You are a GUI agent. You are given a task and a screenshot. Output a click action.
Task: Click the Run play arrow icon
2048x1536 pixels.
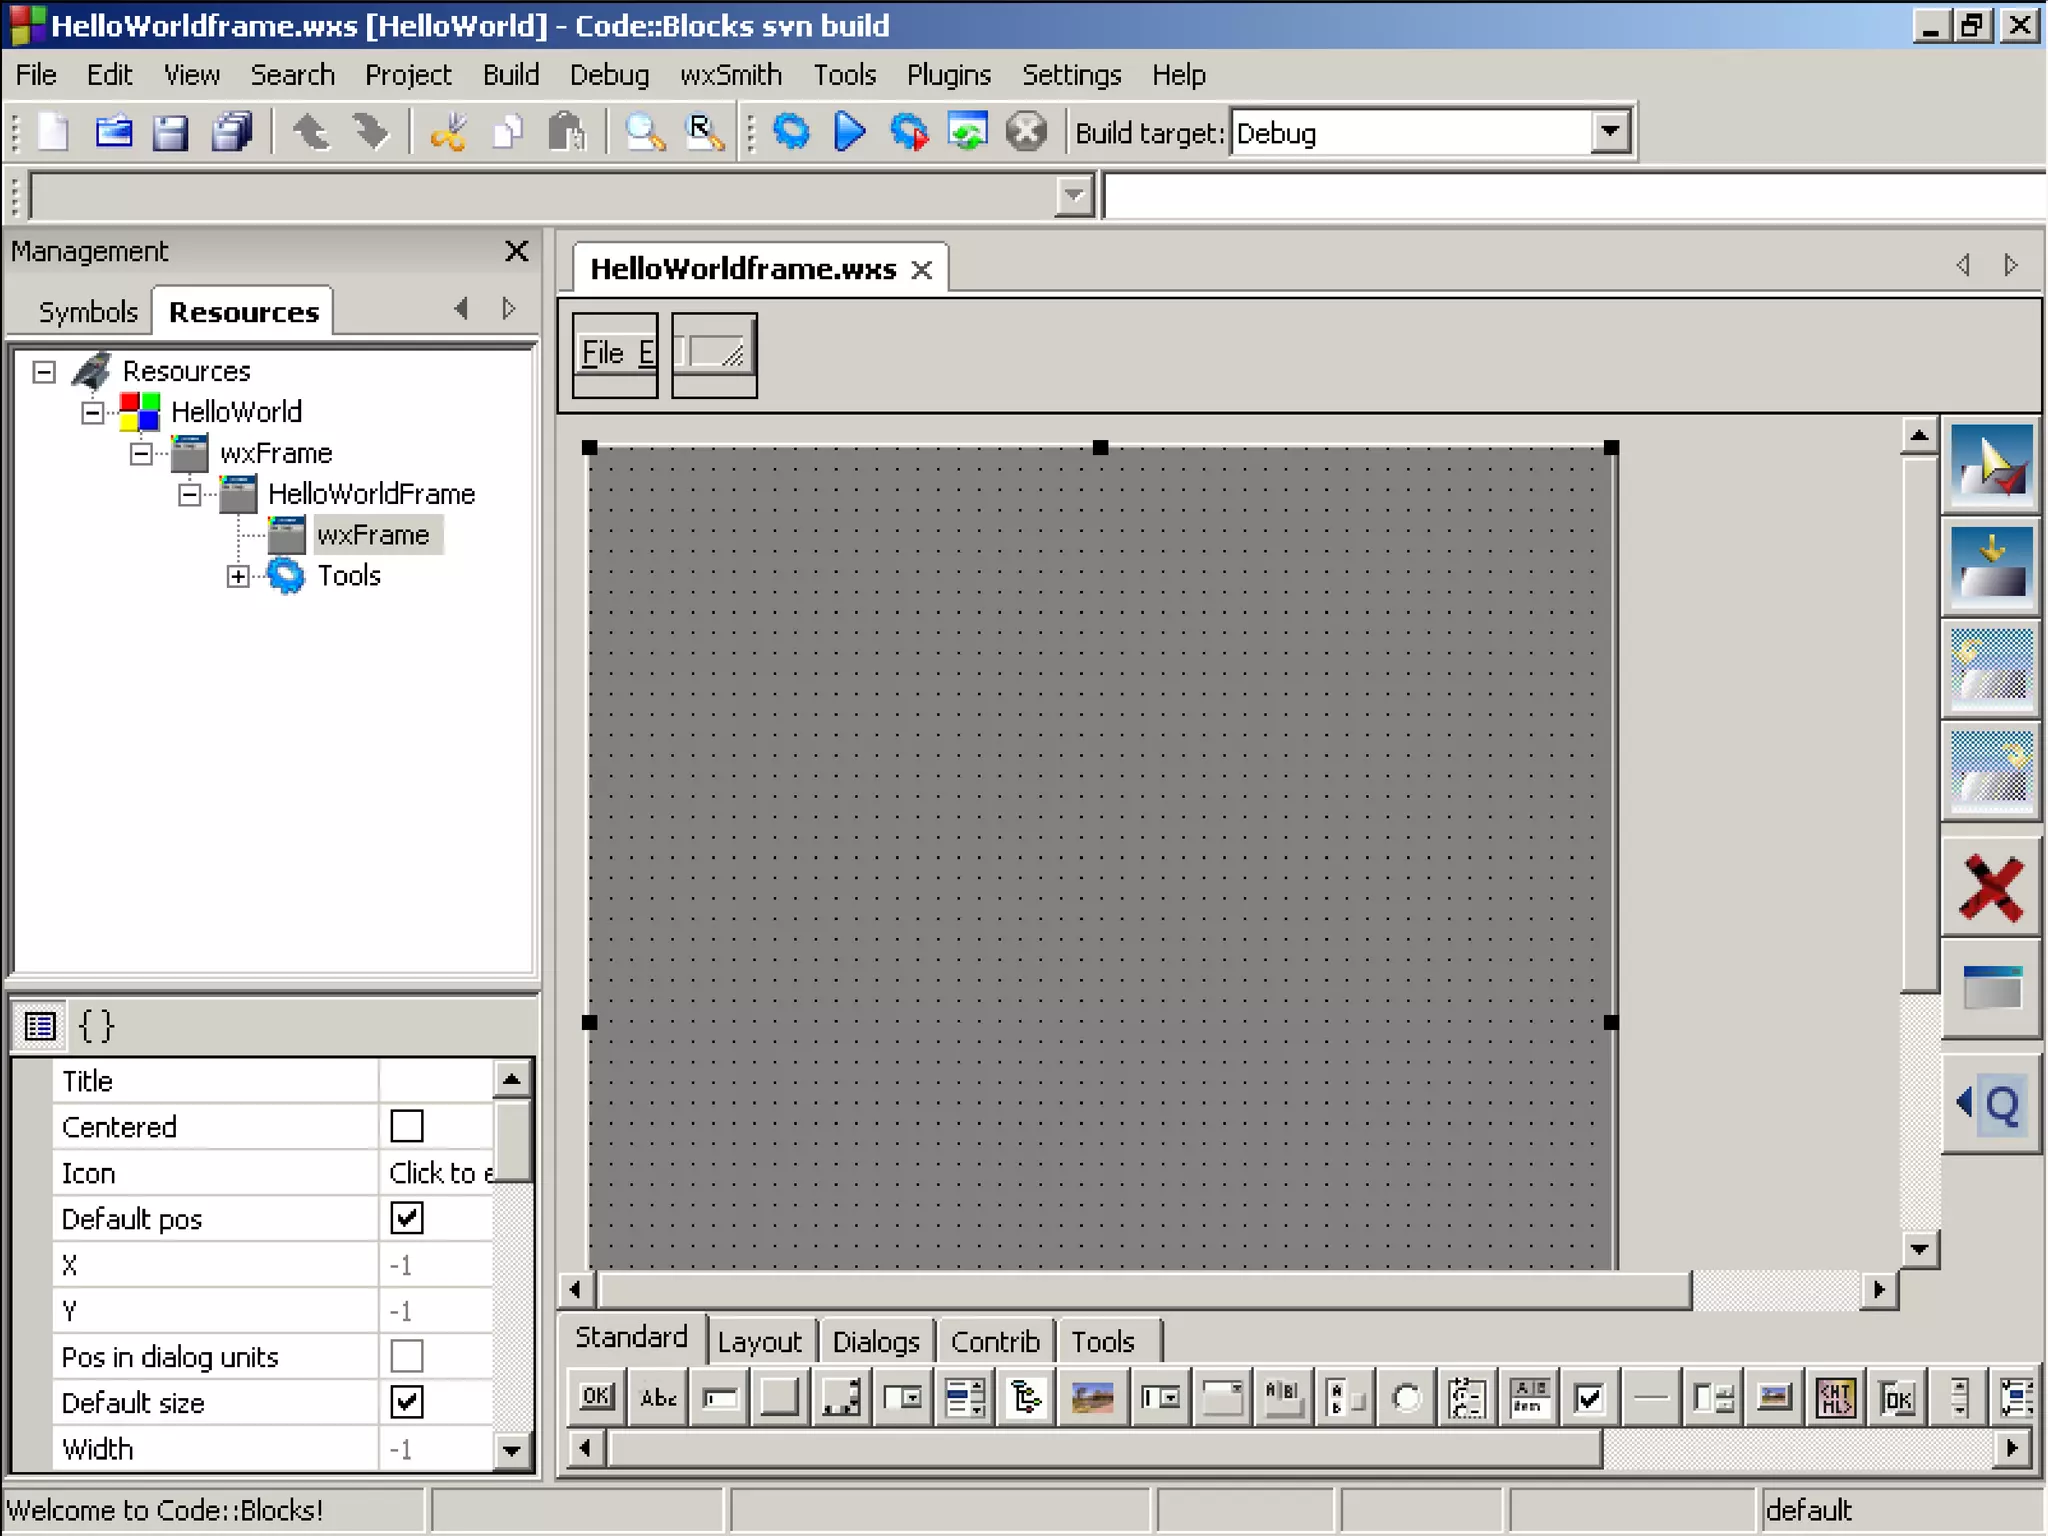tap(849, 132)
